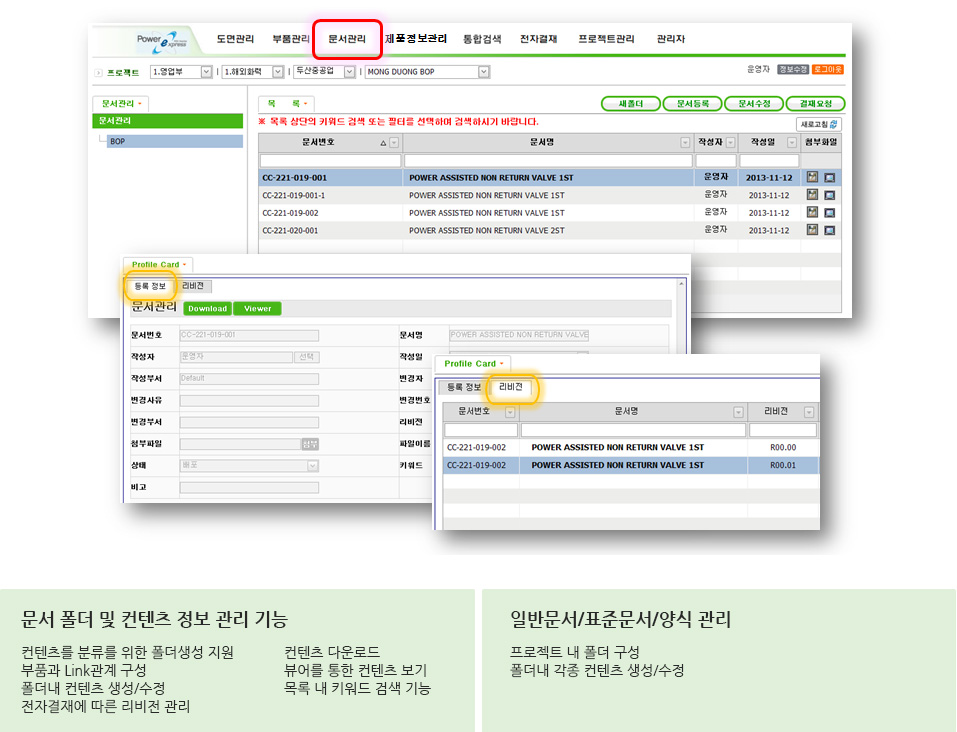This screenshot has height=732, width=957.
Task: Click the filter input under the 문서명 column in the main list
Action: (x=548, y=160)
